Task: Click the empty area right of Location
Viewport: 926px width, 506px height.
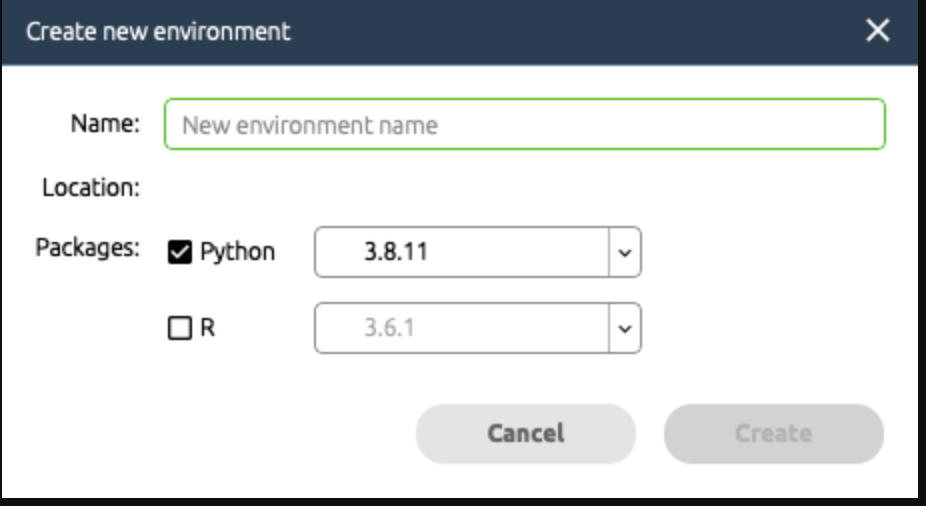Action: [500, 187]
